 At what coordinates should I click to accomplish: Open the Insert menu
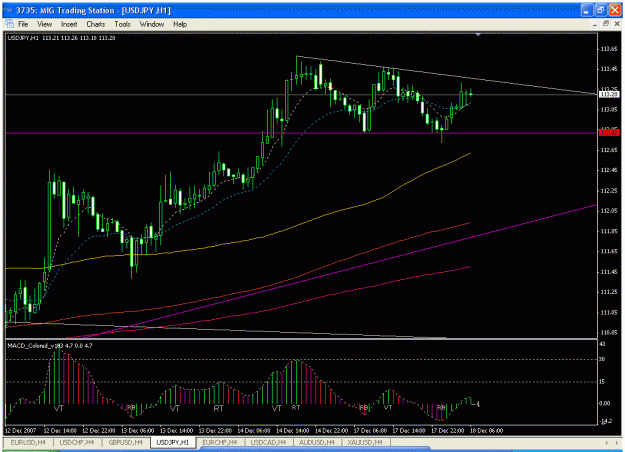pos(69,24)
